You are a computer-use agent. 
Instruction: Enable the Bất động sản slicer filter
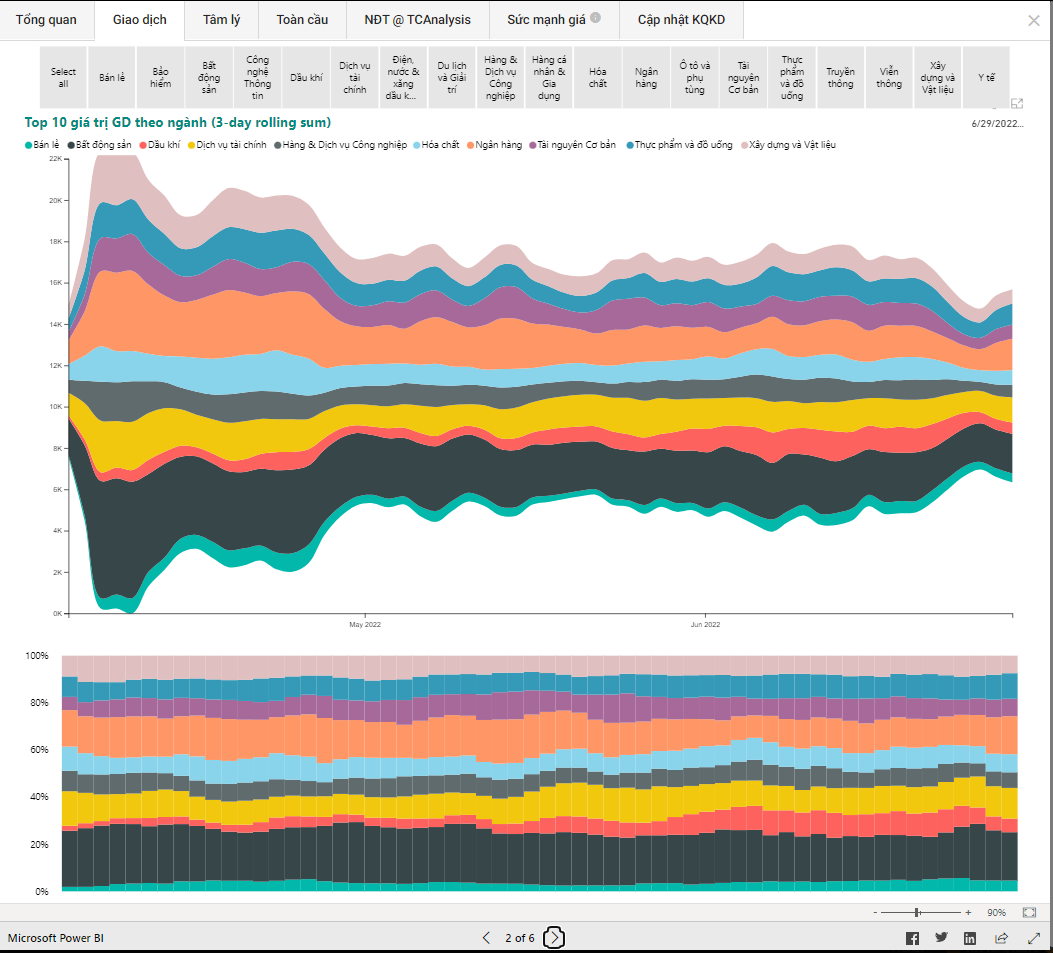[x=209, y=77]
